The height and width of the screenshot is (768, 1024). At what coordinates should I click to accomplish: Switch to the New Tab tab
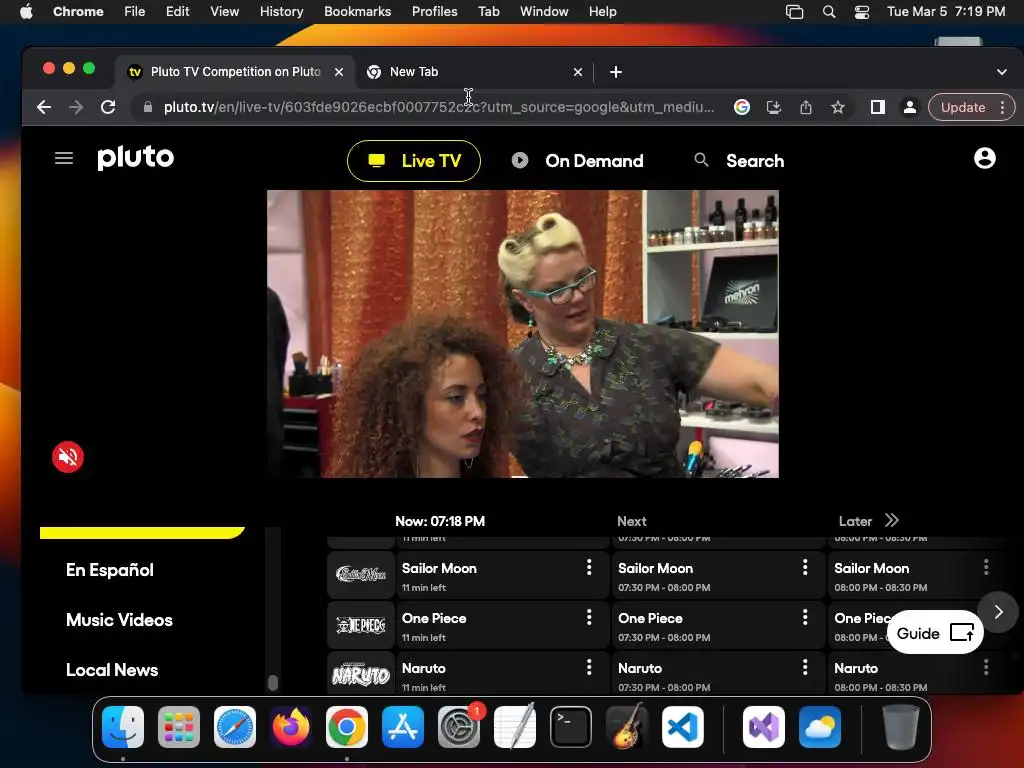[x=474, y=72]
